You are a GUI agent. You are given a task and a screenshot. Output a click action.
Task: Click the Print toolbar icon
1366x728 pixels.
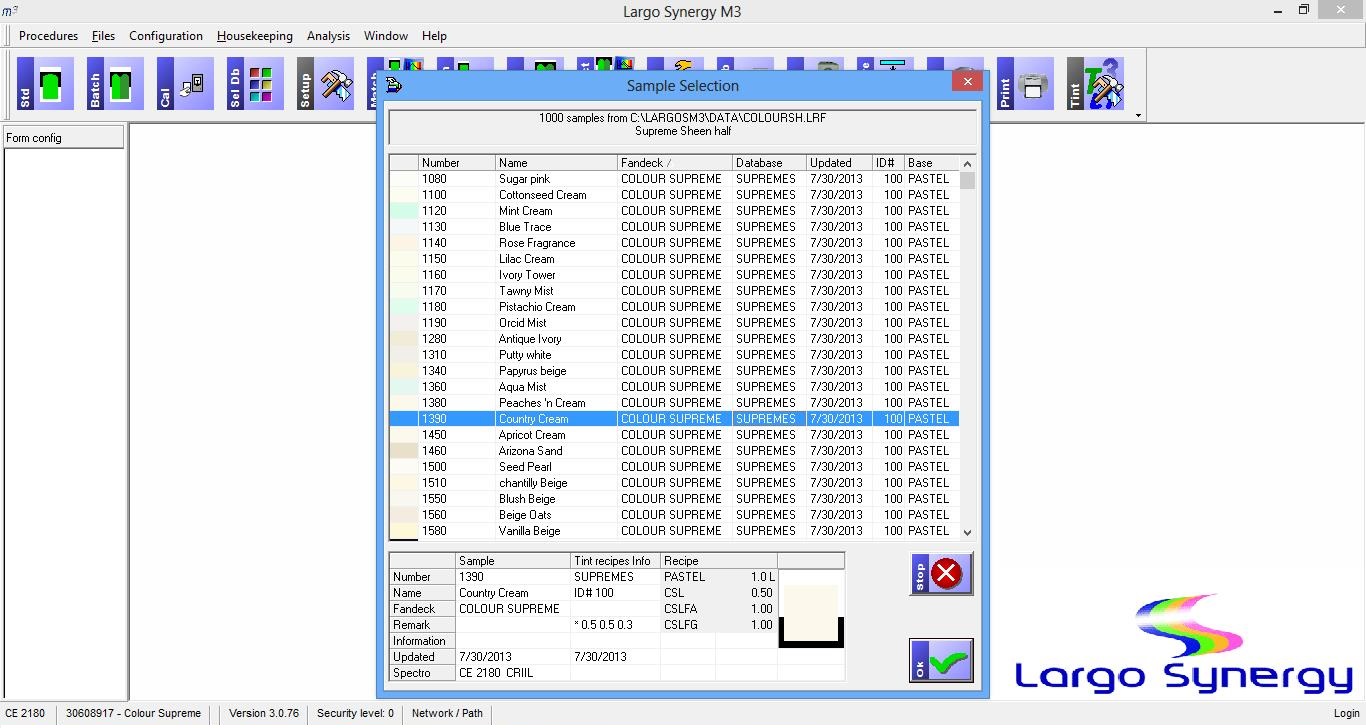(x=1025, y=84)
